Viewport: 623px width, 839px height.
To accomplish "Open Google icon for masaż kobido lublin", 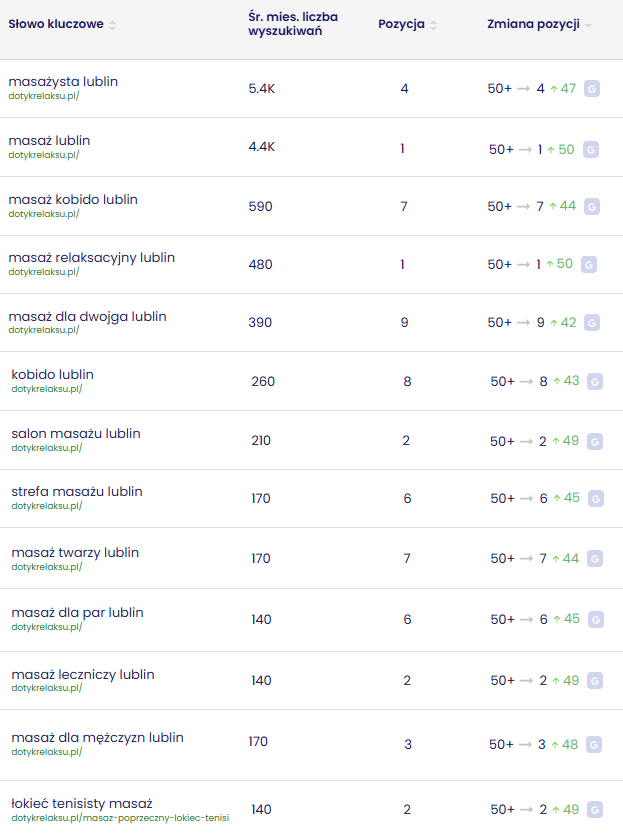I will (592, 206).
